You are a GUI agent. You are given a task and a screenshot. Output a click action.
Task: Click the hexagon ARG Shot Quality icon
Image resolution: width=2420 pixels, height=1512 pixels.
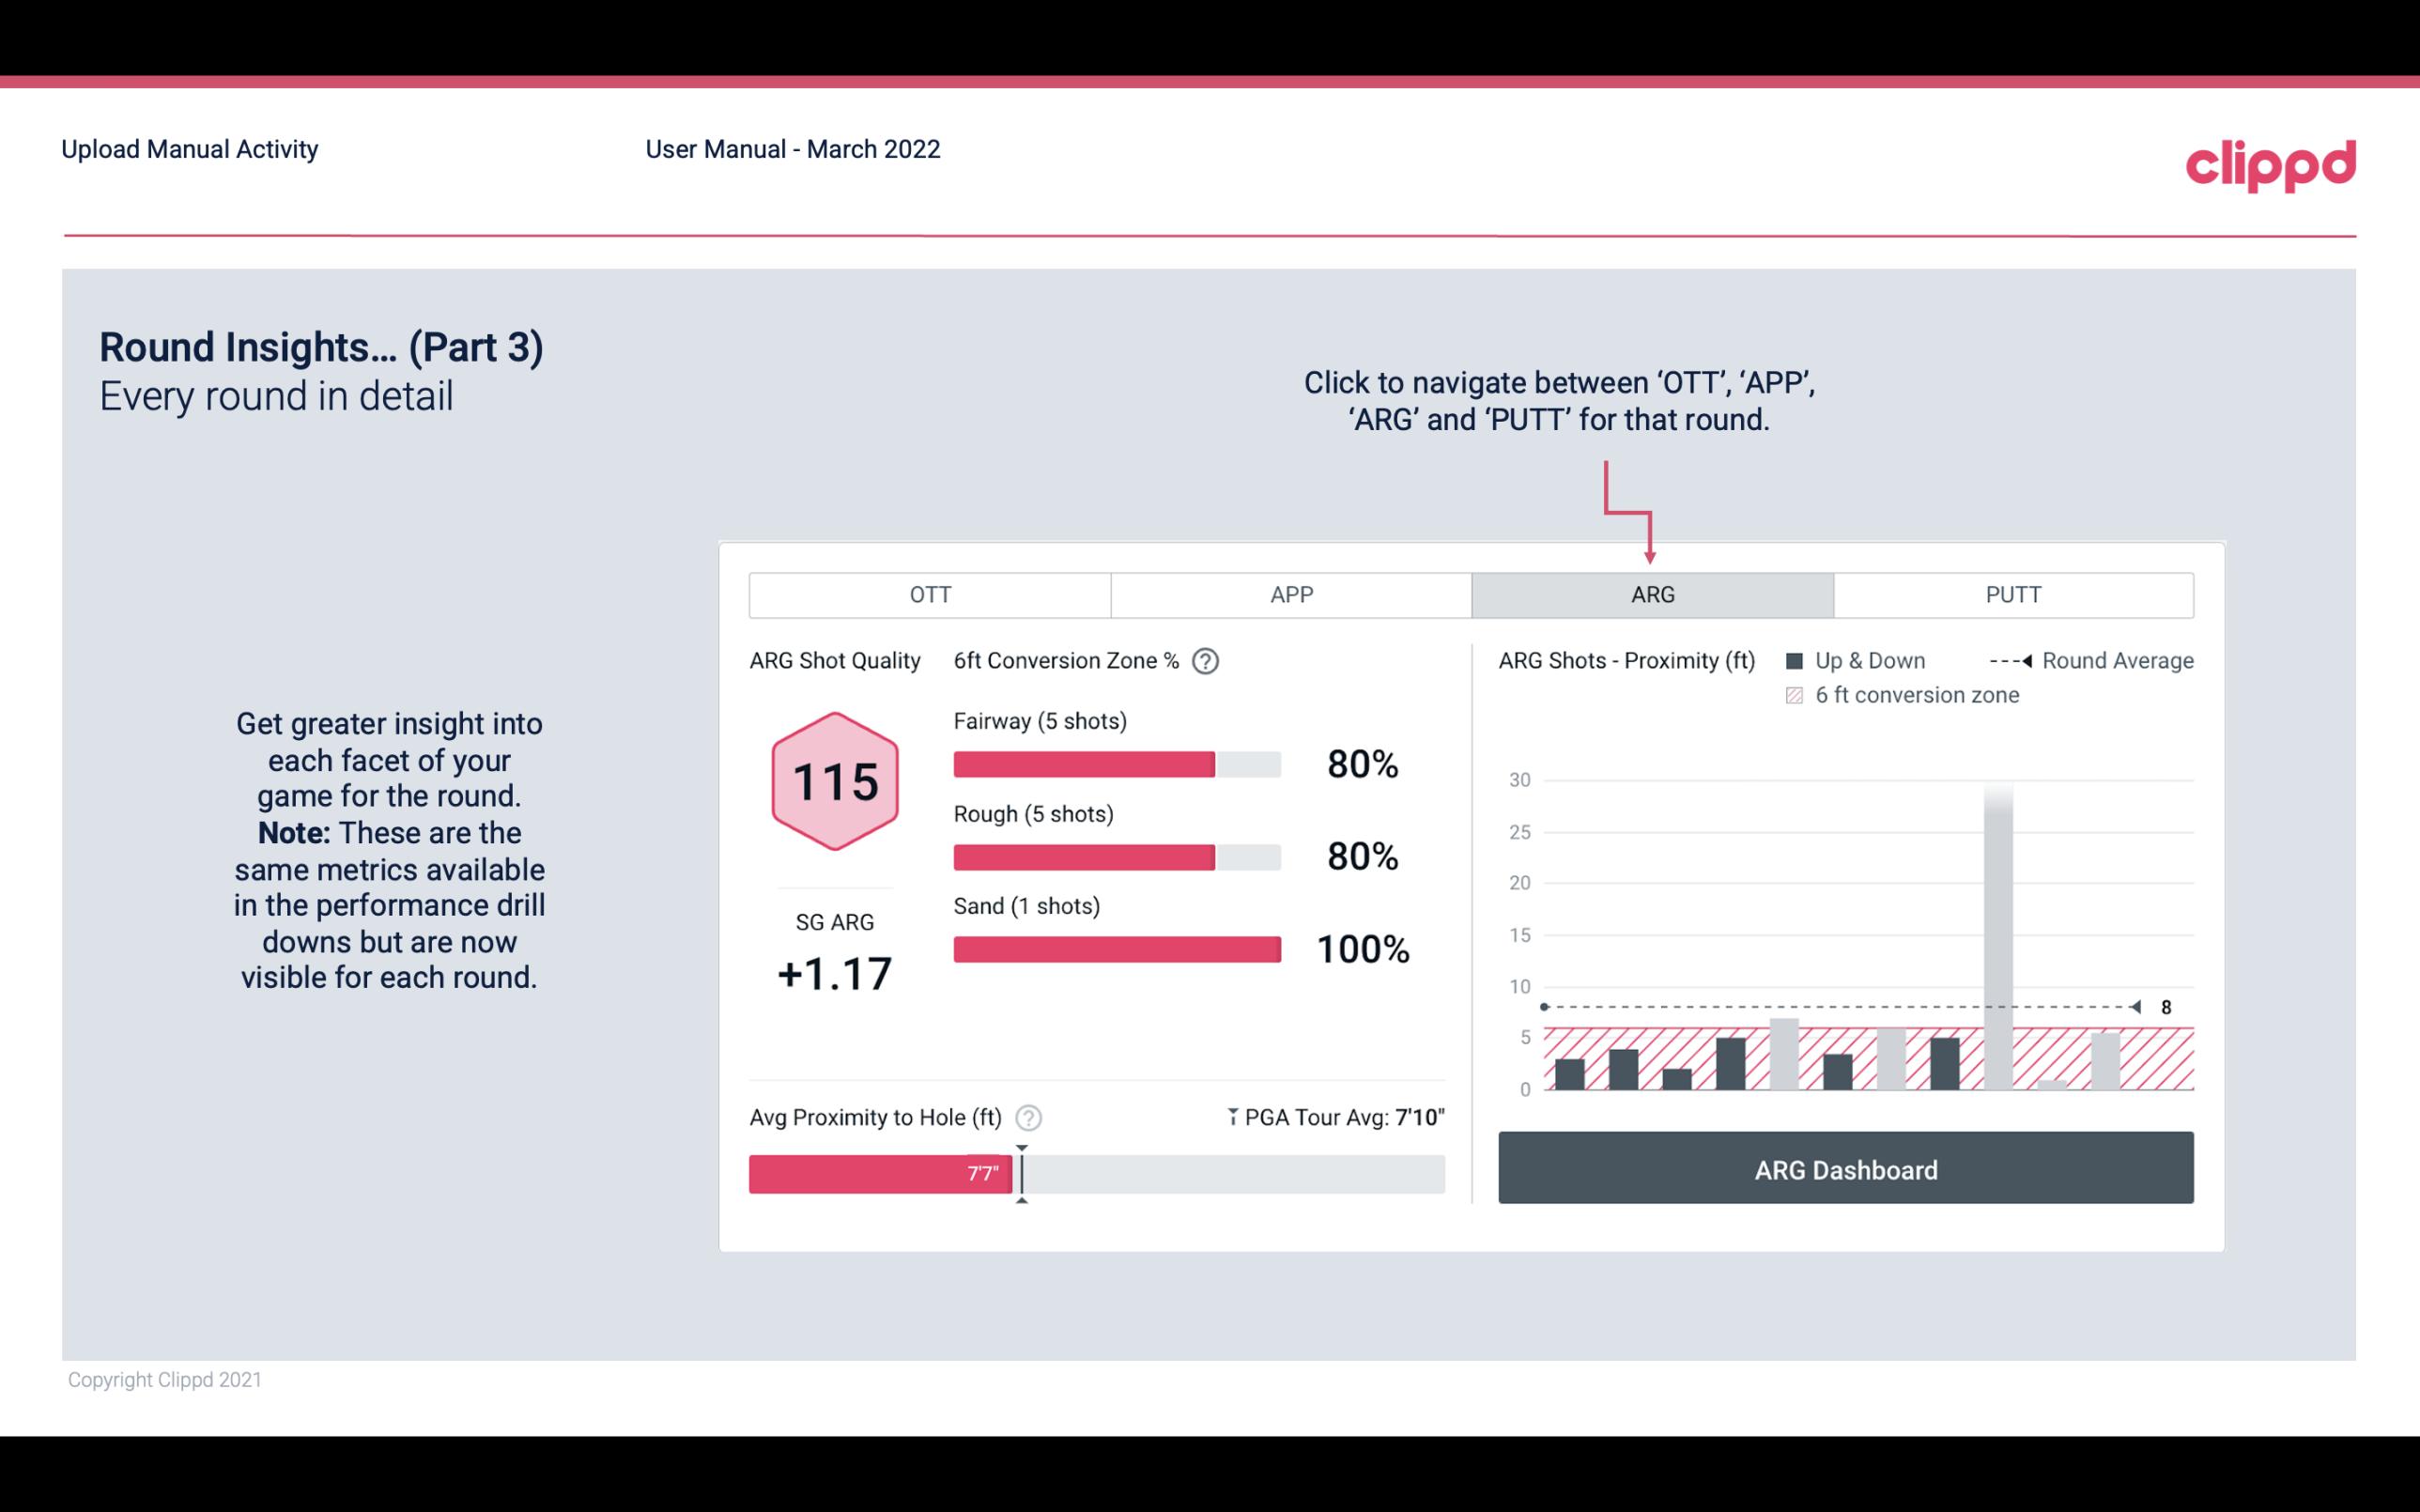click(832, 780)
